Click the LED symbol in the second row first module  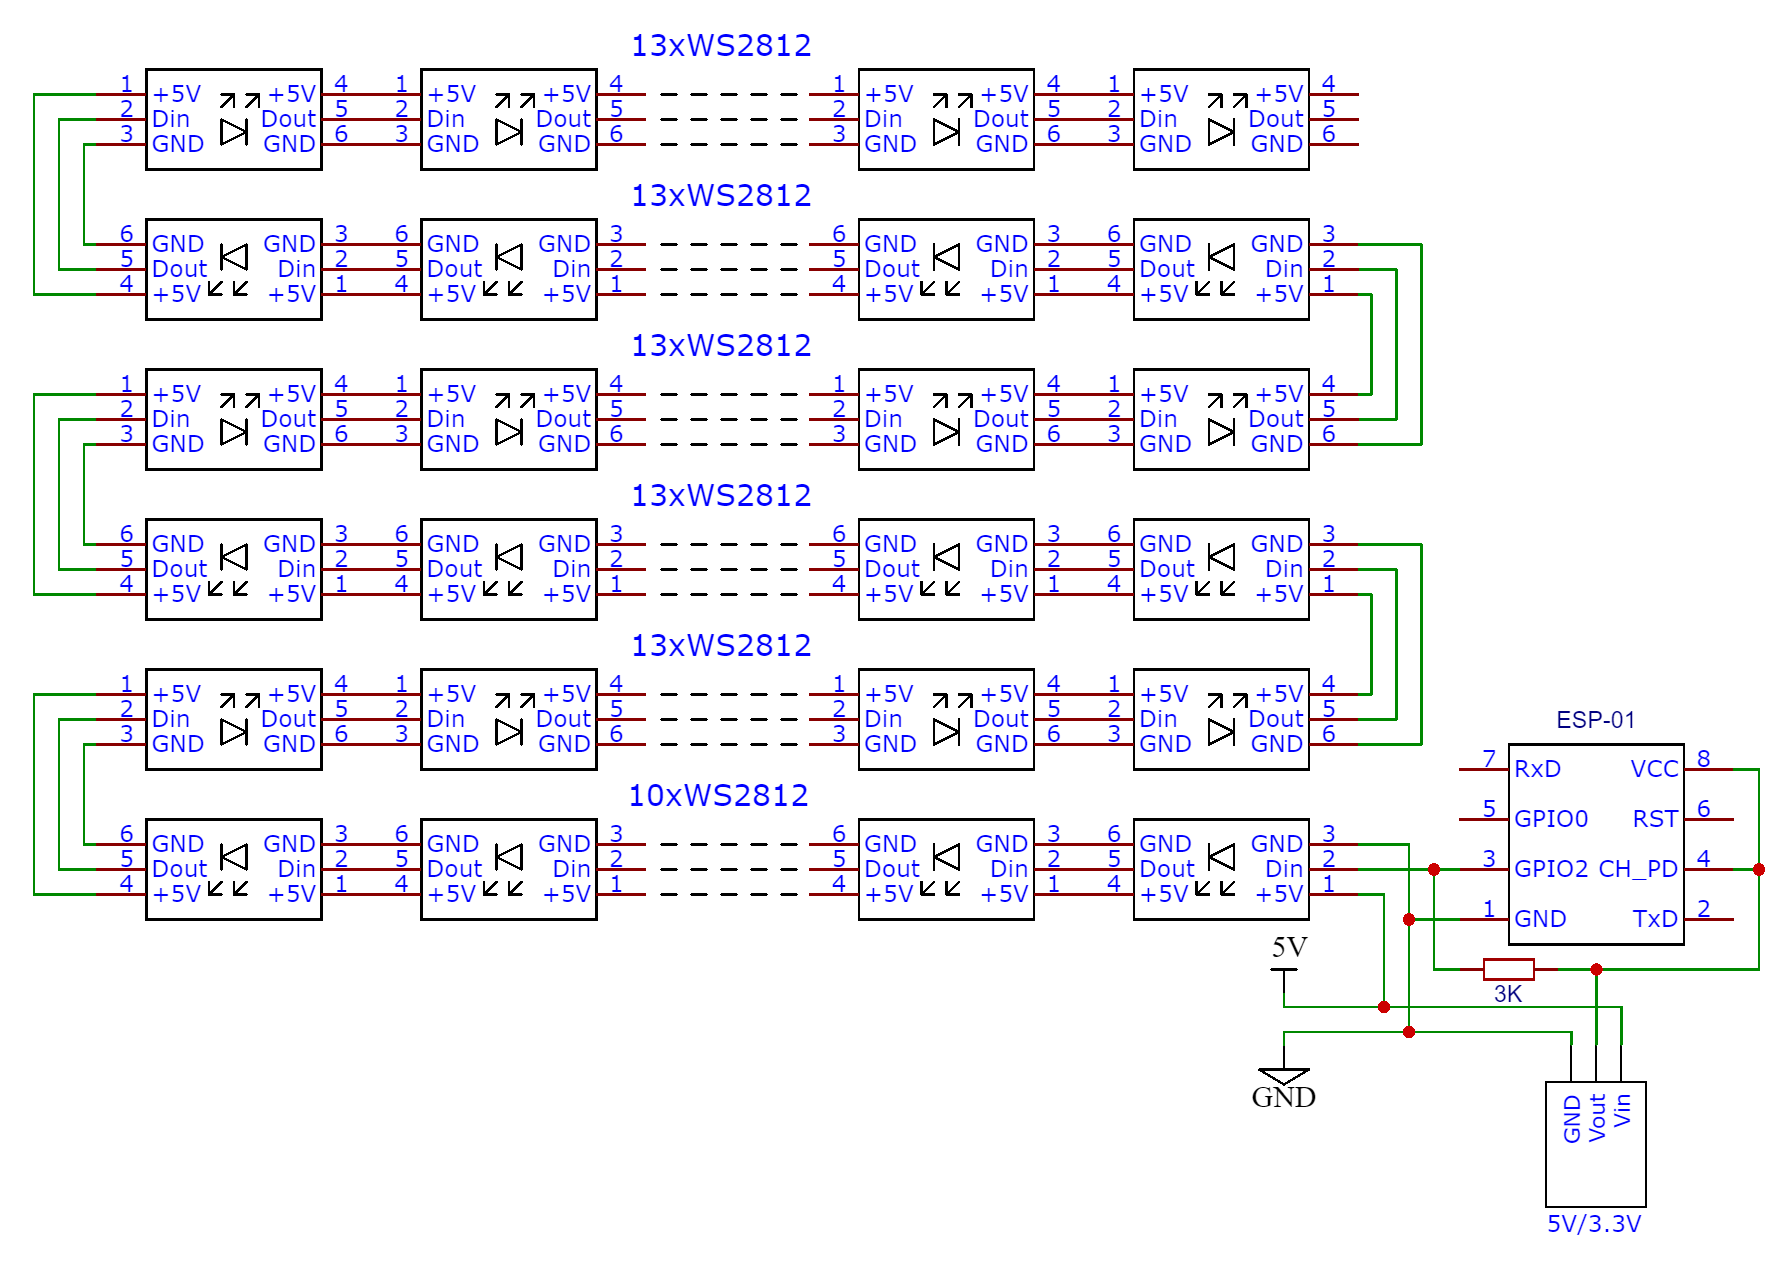tap(232, 256)
